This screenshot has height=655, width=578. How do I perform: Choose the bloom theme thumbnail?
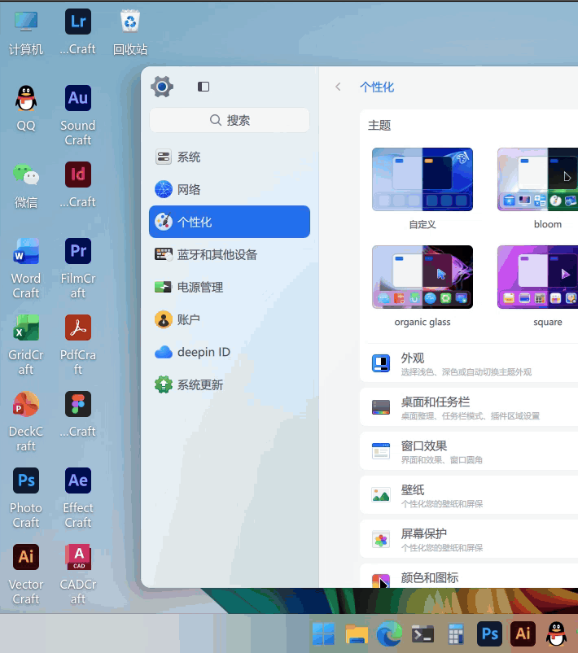pos(537,179)
